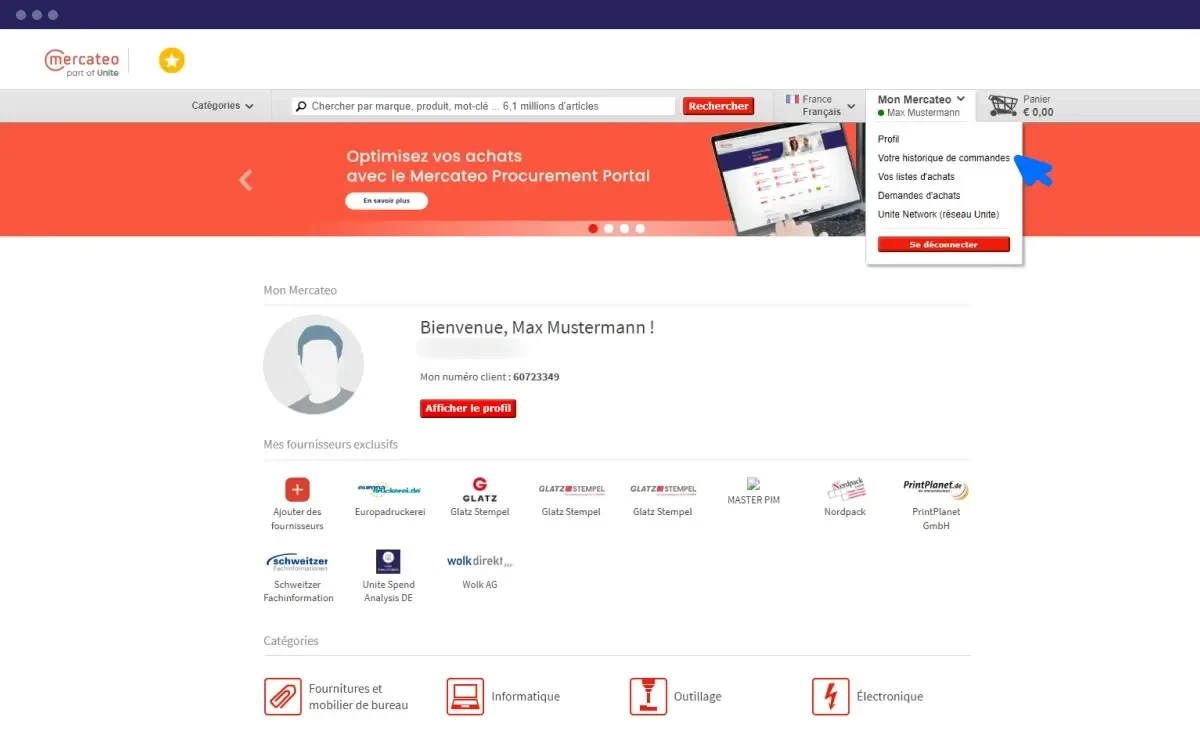Click the lightning bolt Électronique icon
The height and width of the screenshot is (733, 1200).
coord(831,696)
